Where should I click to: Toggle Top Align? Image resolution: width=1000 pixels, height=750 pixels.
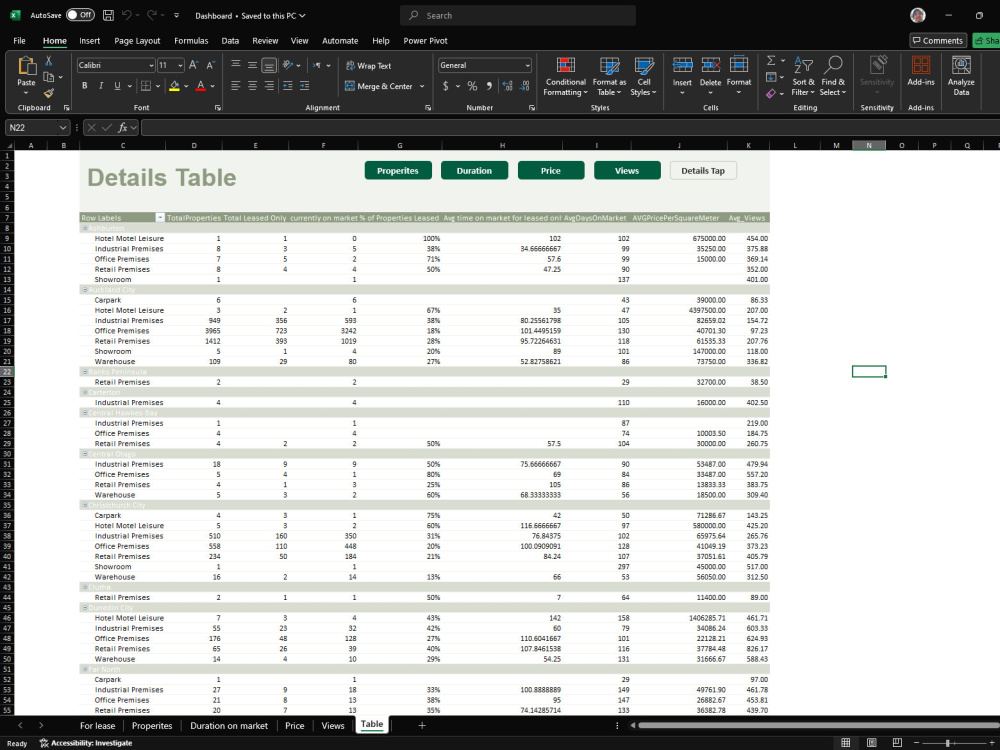235,65
